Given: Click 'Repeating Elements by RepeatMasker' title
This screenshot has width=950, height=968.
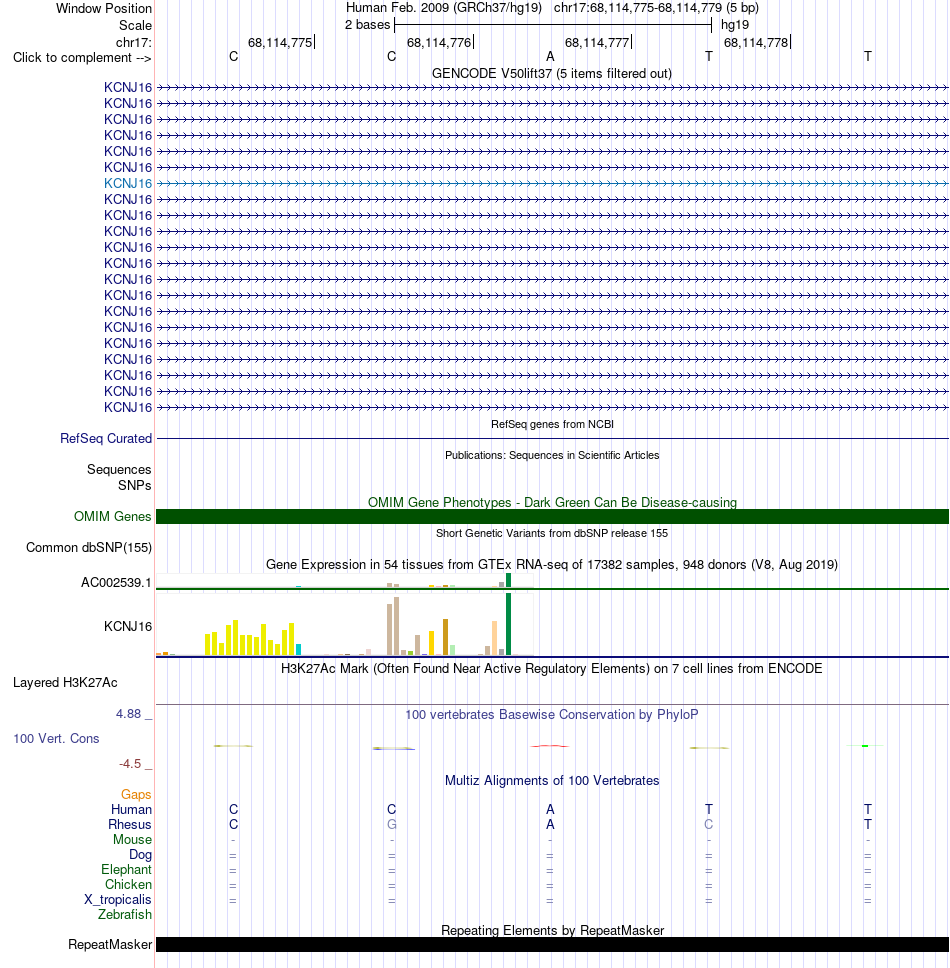Looking at the screenshot, I should 552,930.
